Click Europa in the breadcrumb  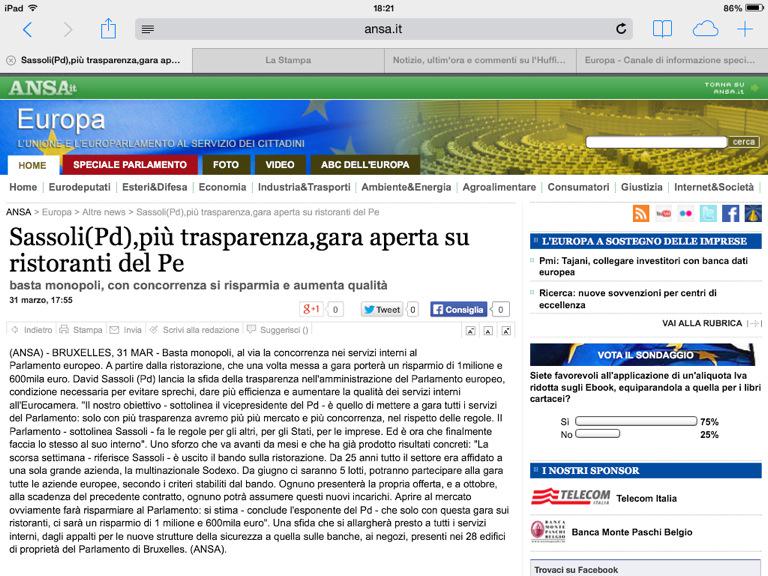[x=57, y=212]
